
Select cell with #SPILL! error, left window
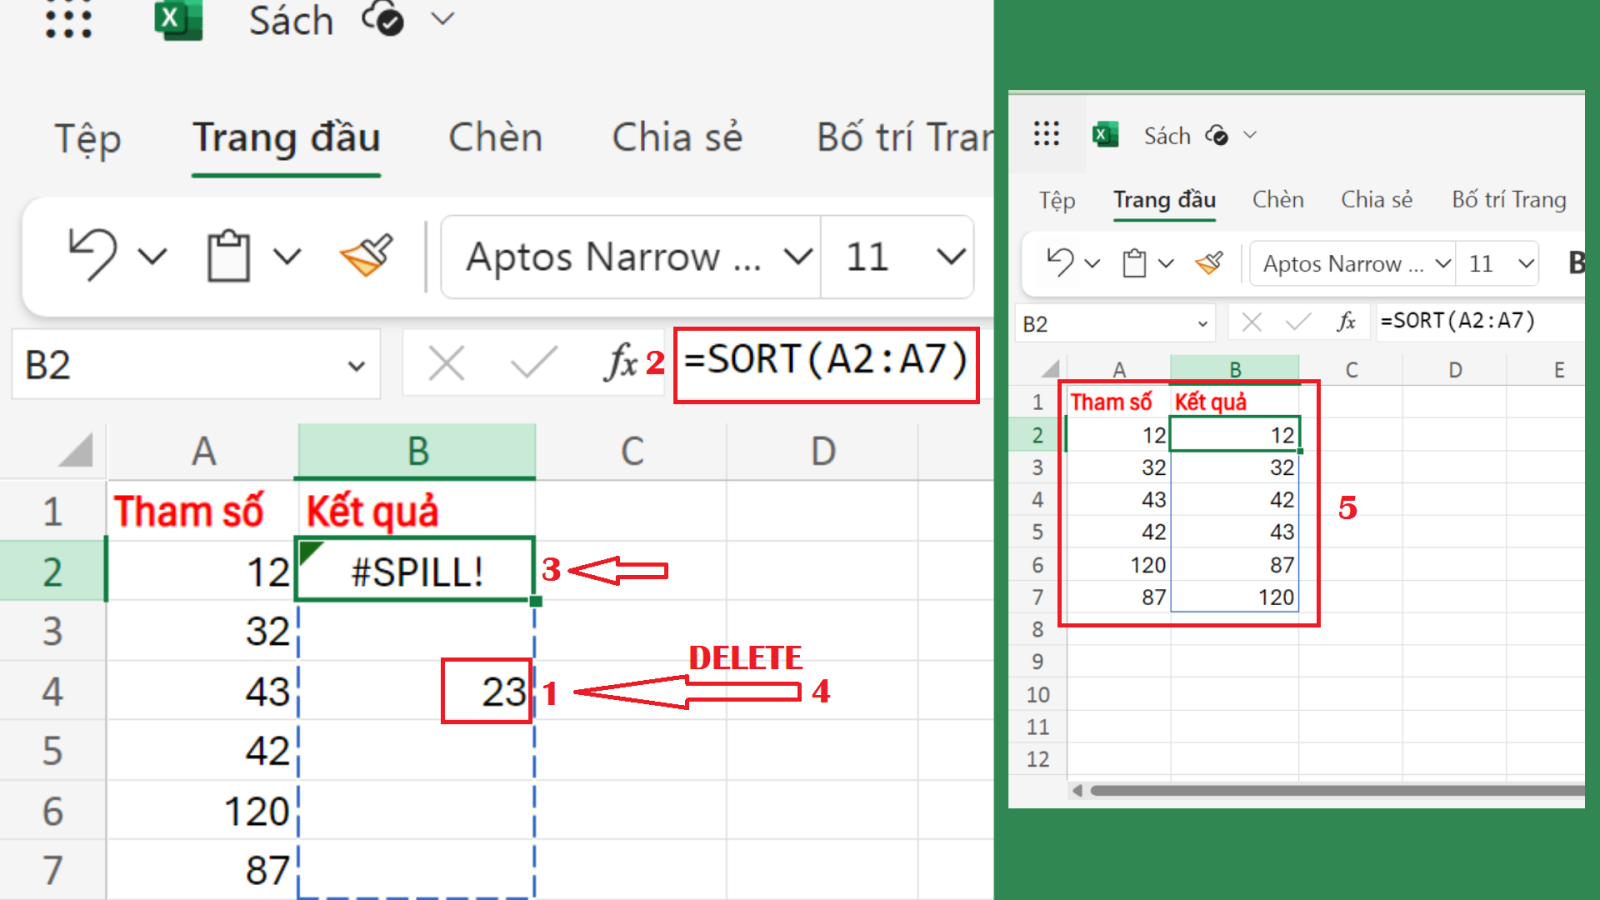[416, 571]
